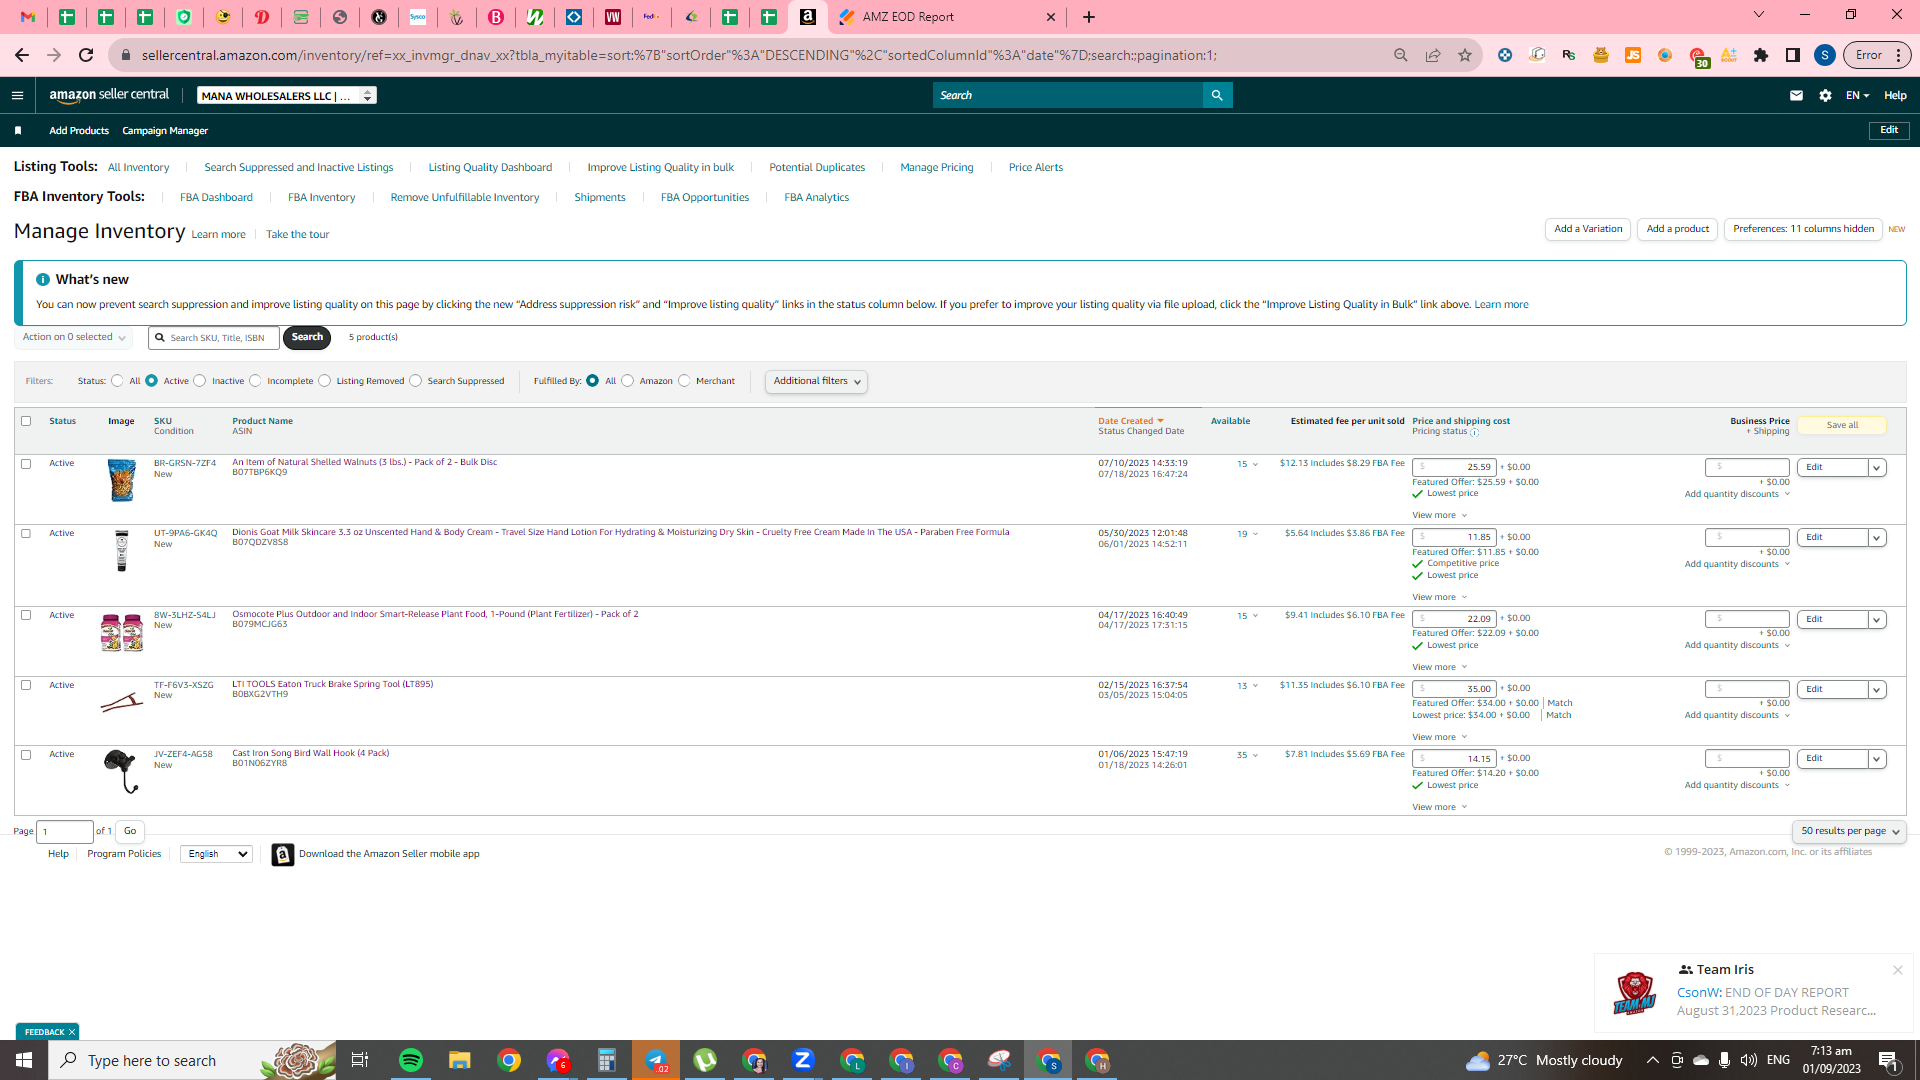
Task: Open Zoom from the taskbar
Action: tap(802, 1060)
